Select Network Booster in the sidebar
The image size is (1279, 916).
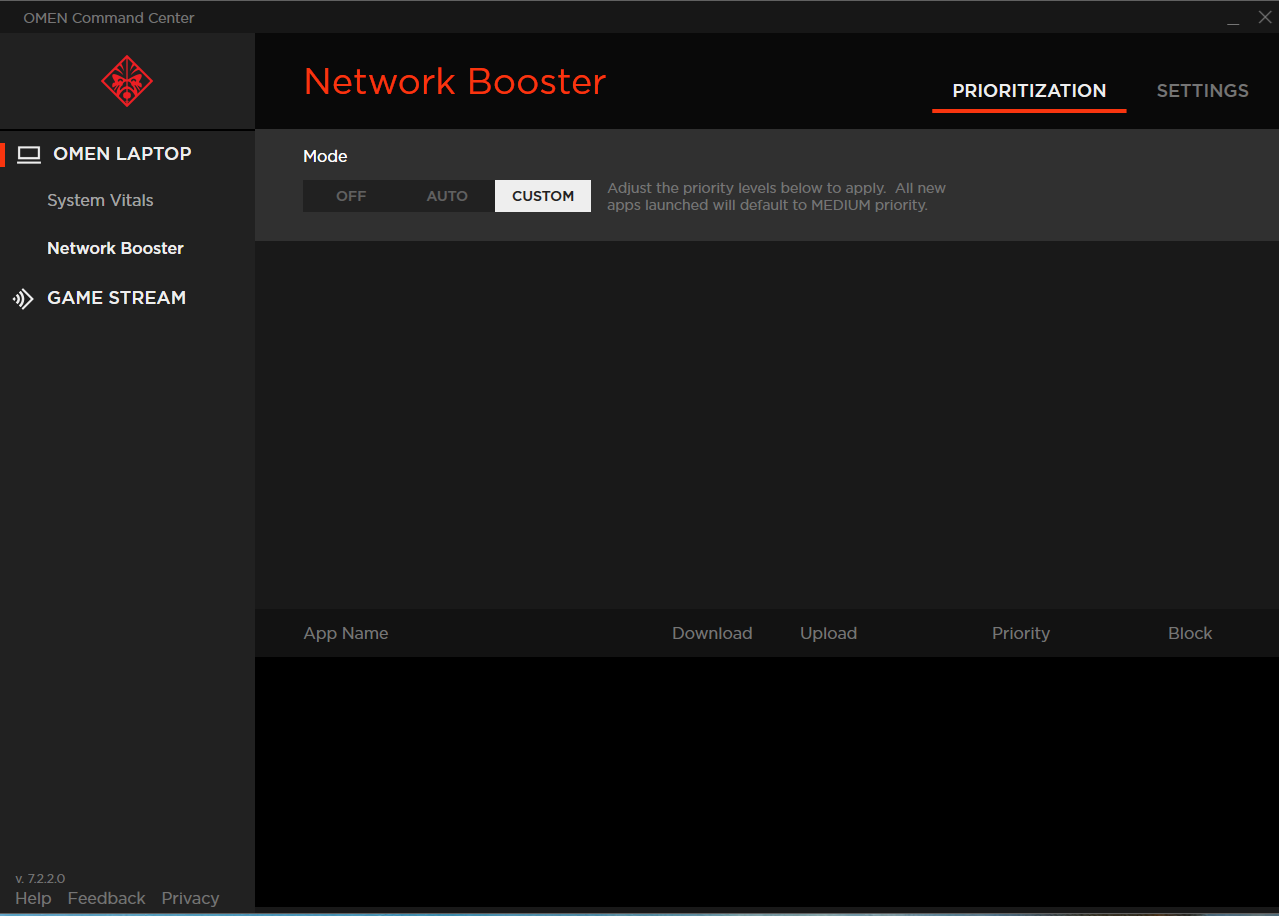[x=115, y=247]
